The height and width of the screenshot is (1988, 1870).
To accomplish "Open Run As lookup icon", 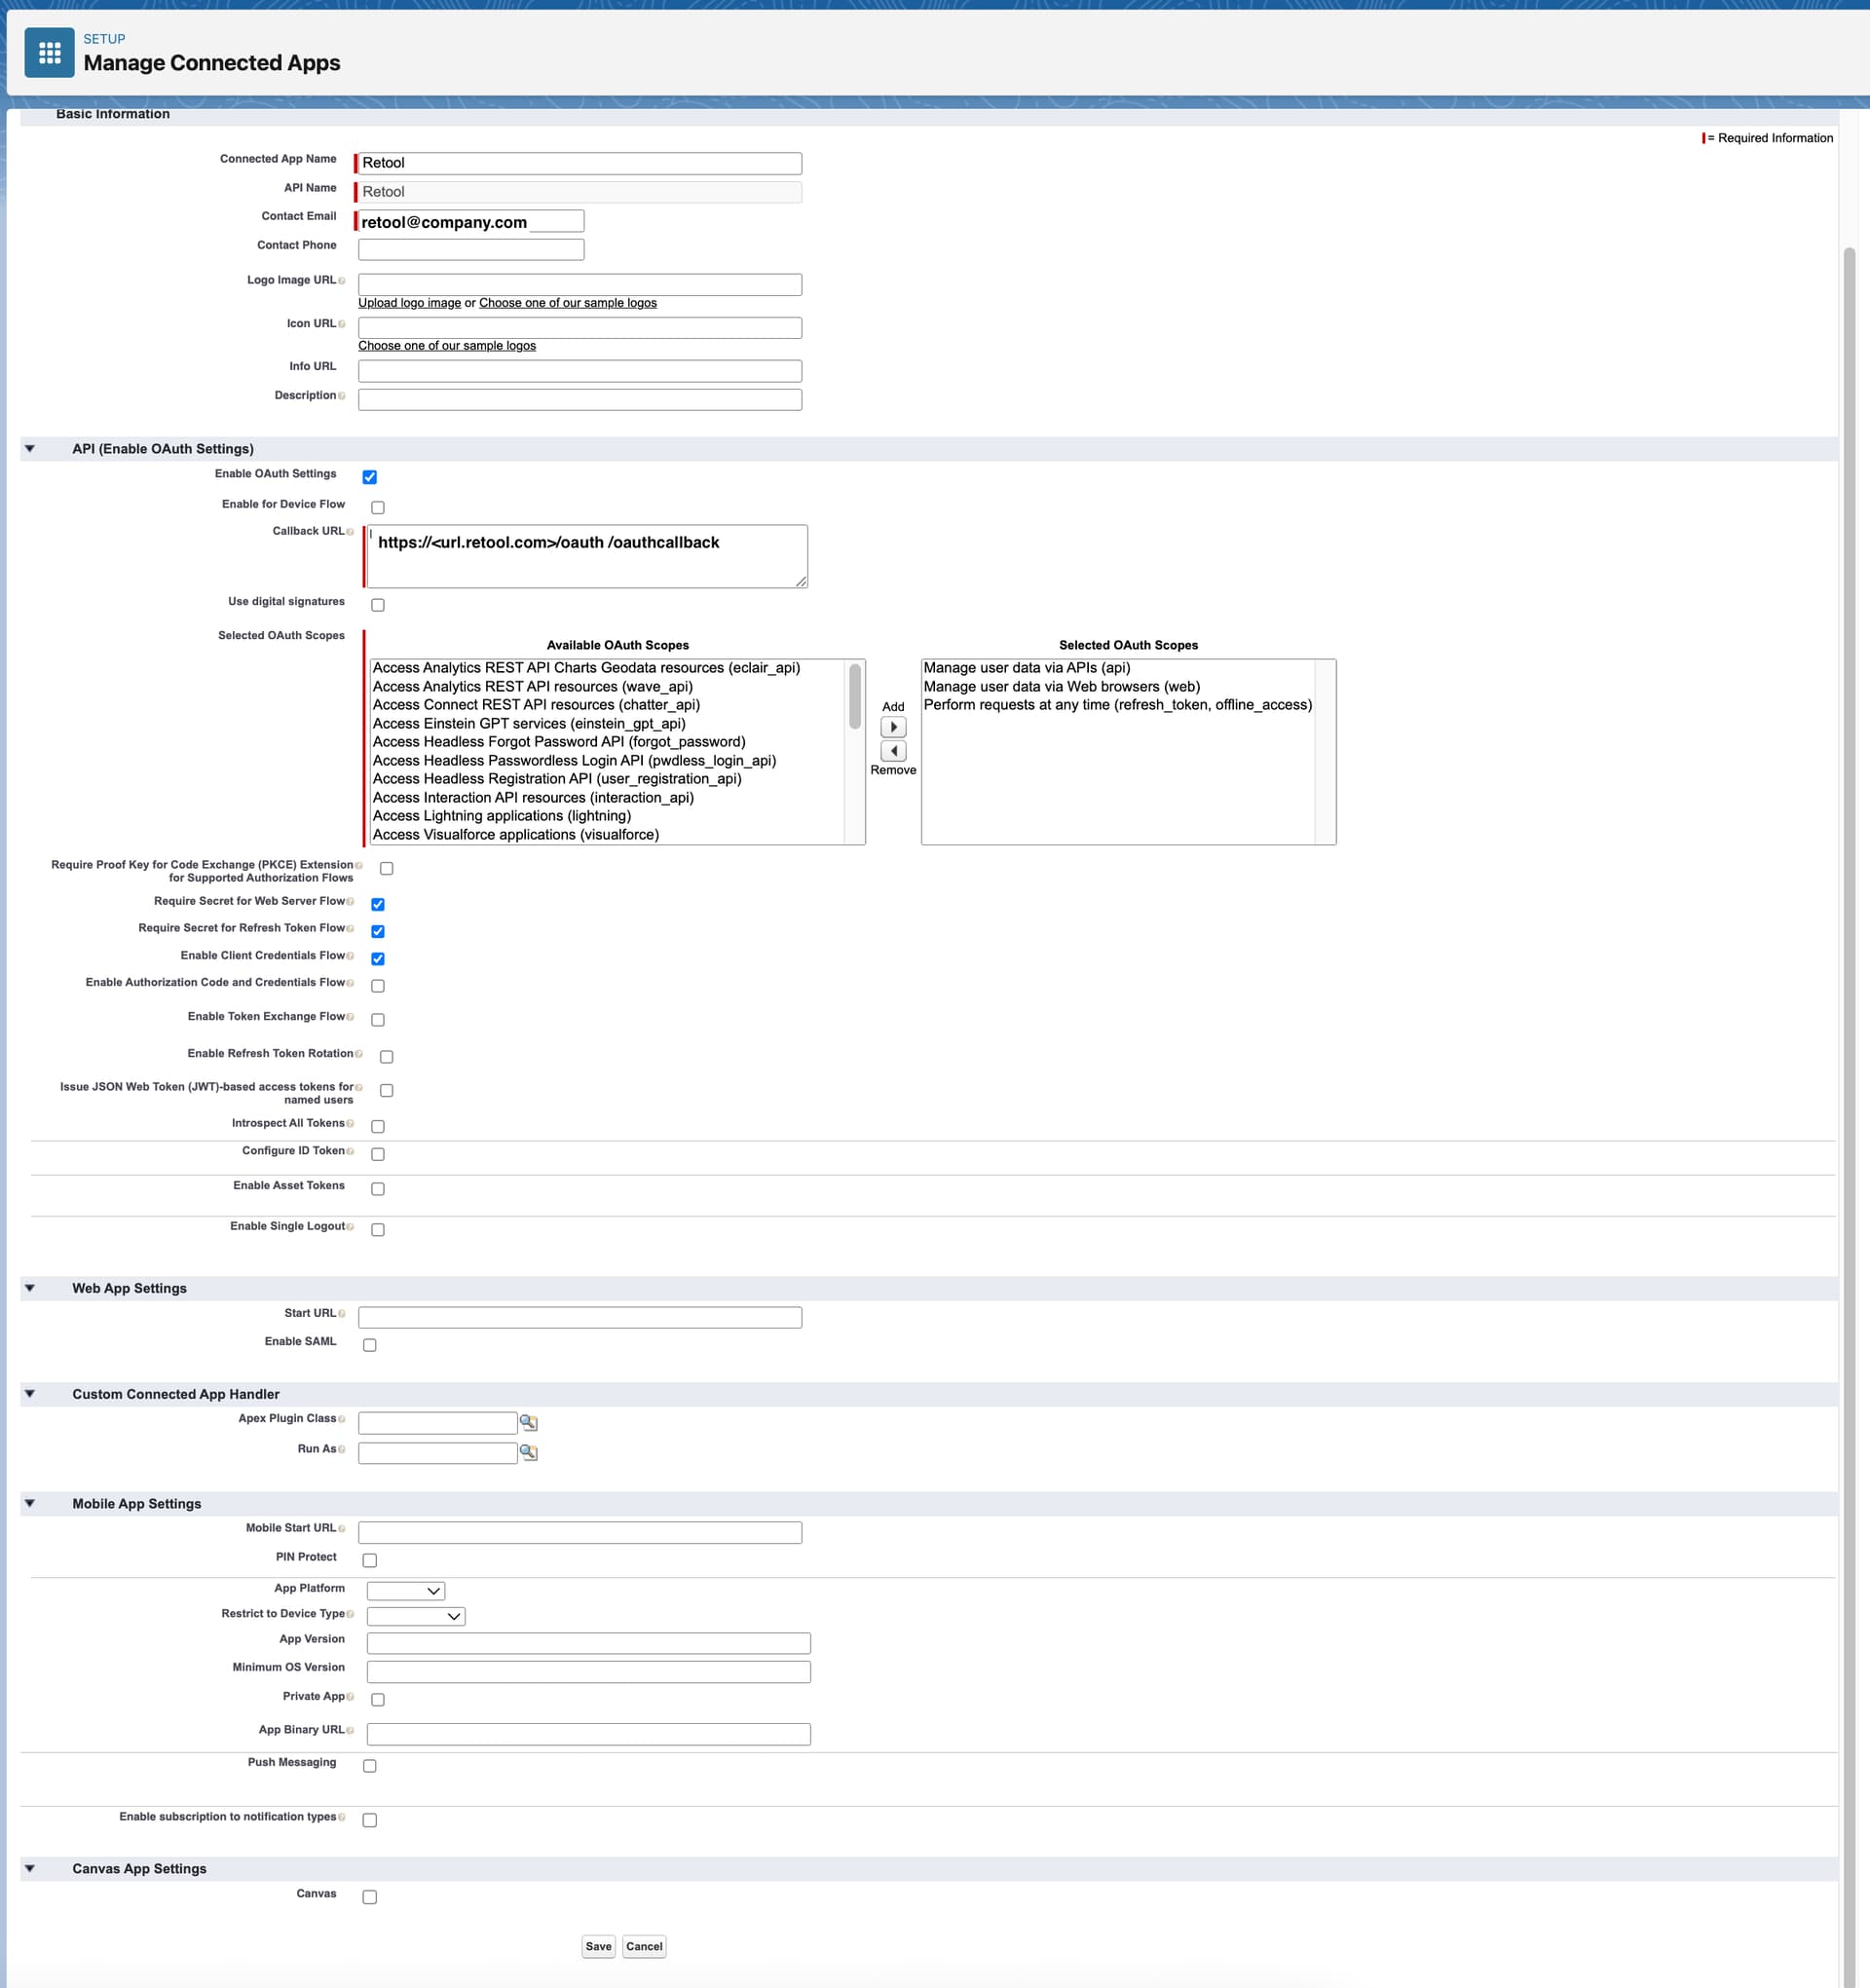I will pos(529,1452).
